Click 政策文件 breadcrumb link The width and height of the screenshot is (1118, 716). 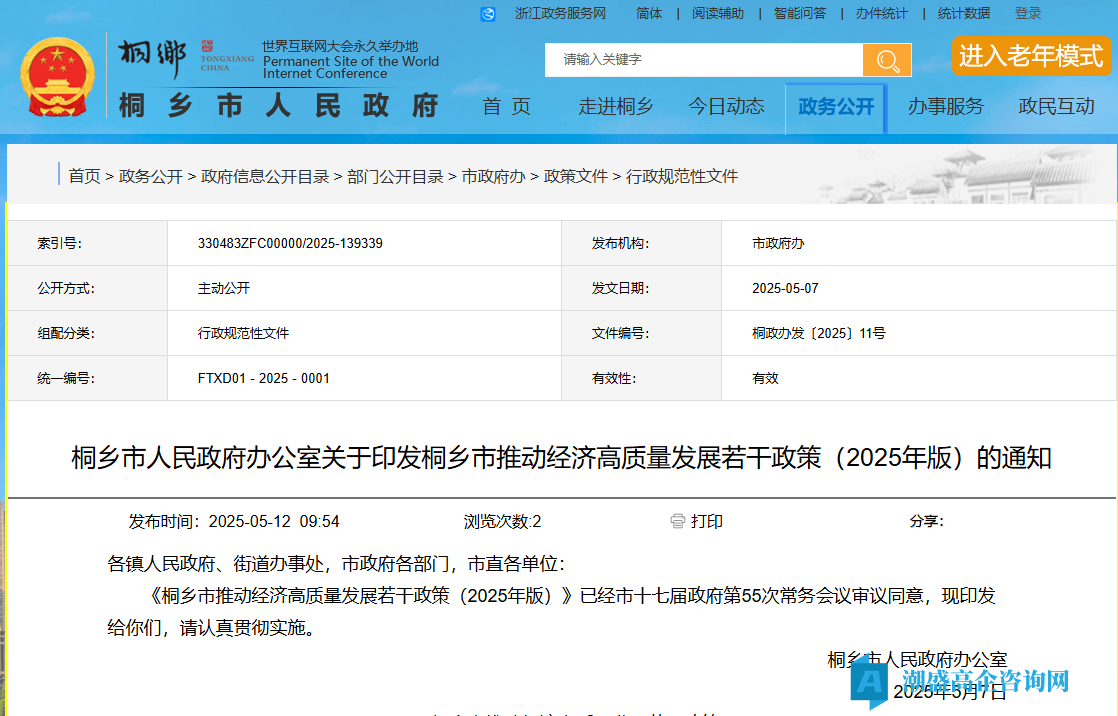click(x=575, y=176)
